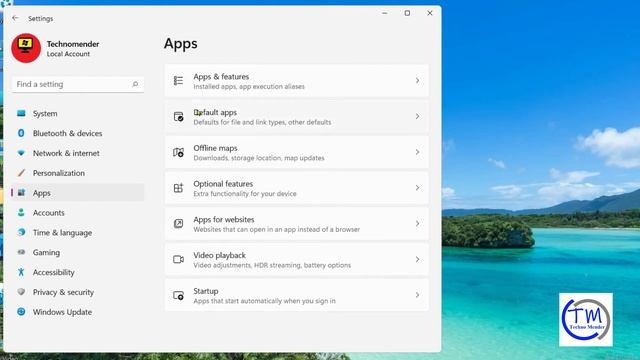Click Time & language label
This screenshot has height=360, width=640.
tap(62, 233)
